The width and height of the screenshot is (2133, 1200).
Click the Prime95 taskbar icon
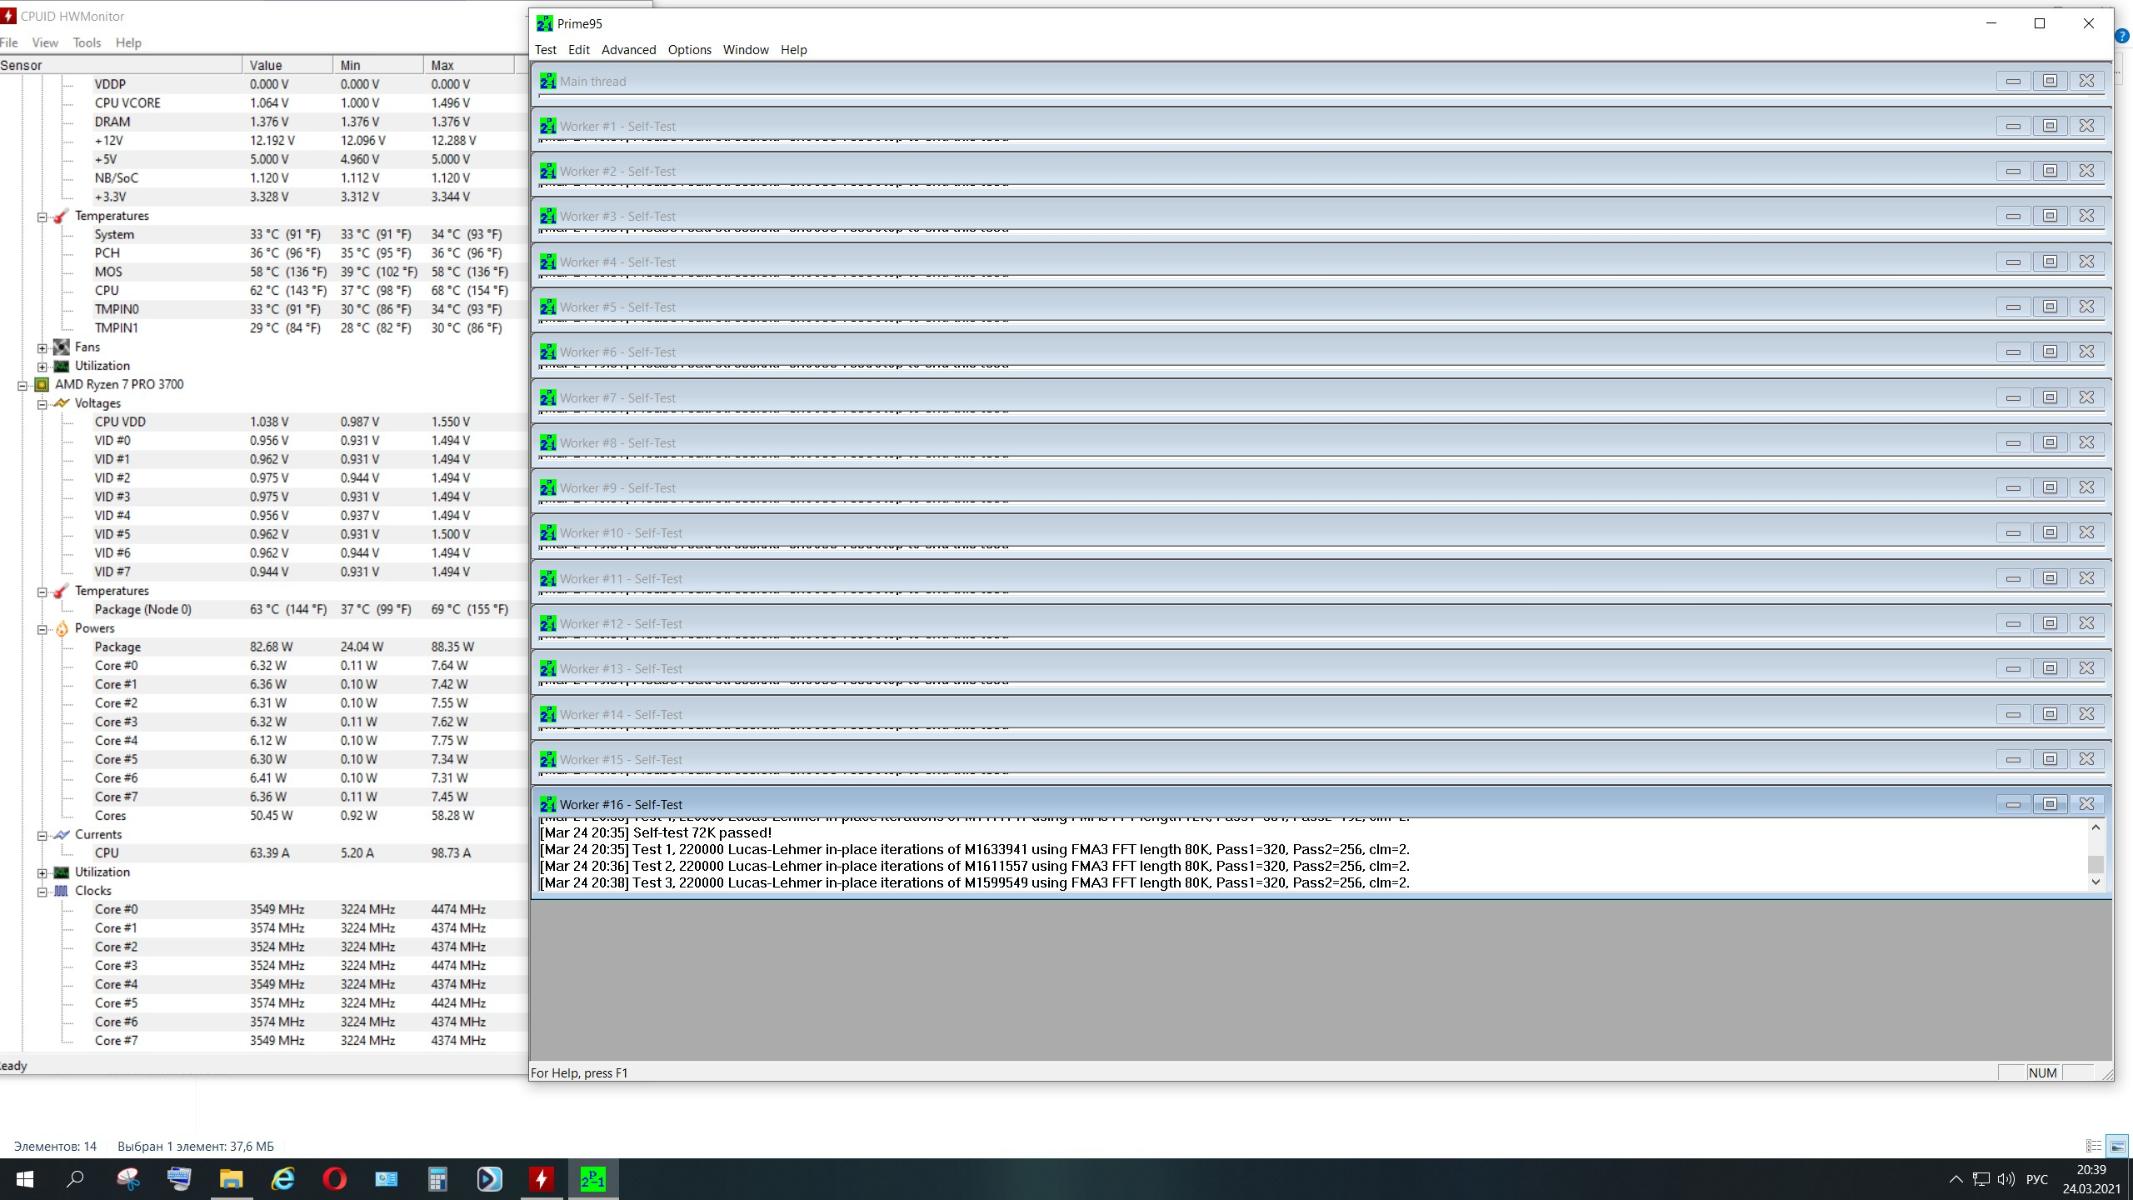tap(593, 1179)
